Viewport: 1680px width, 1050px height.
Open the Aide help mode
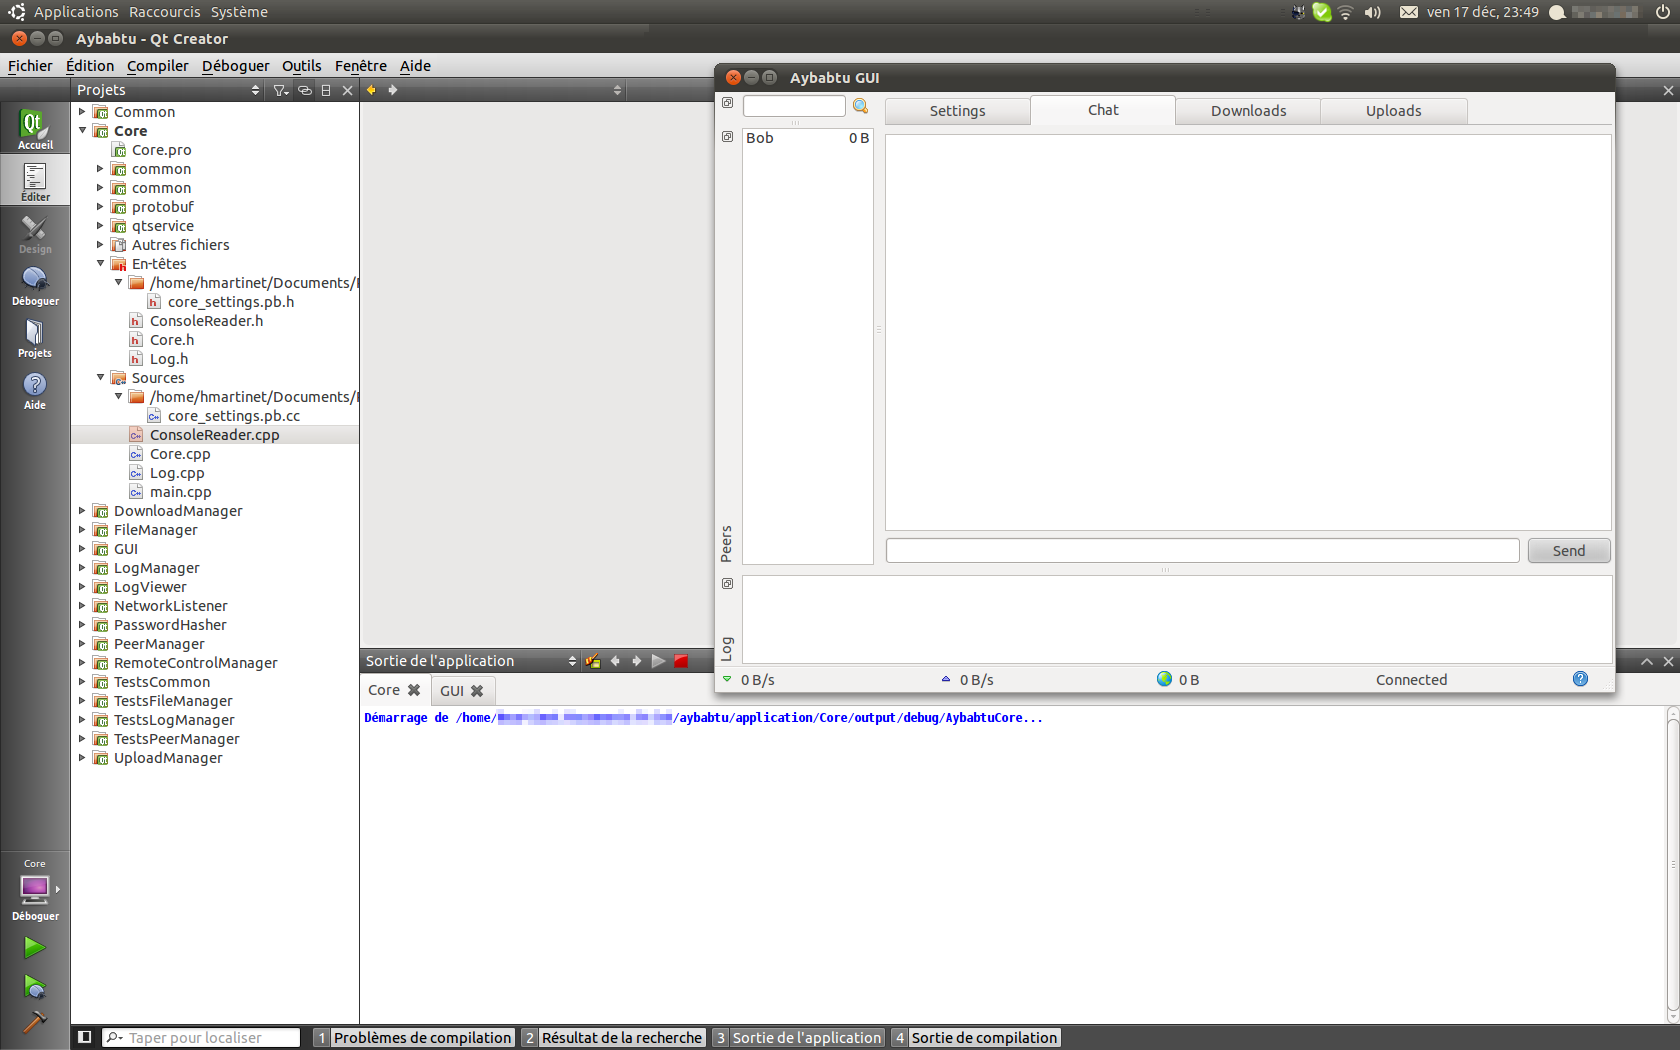(35, 390)
